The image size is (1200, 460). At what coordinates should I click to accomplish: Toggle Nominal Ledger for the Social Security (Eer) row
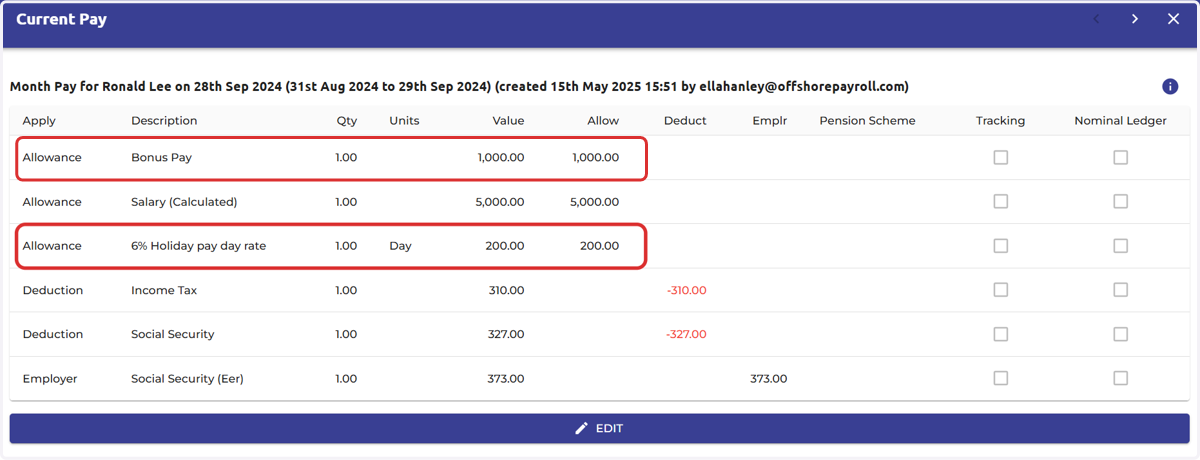coord(1120,379)
